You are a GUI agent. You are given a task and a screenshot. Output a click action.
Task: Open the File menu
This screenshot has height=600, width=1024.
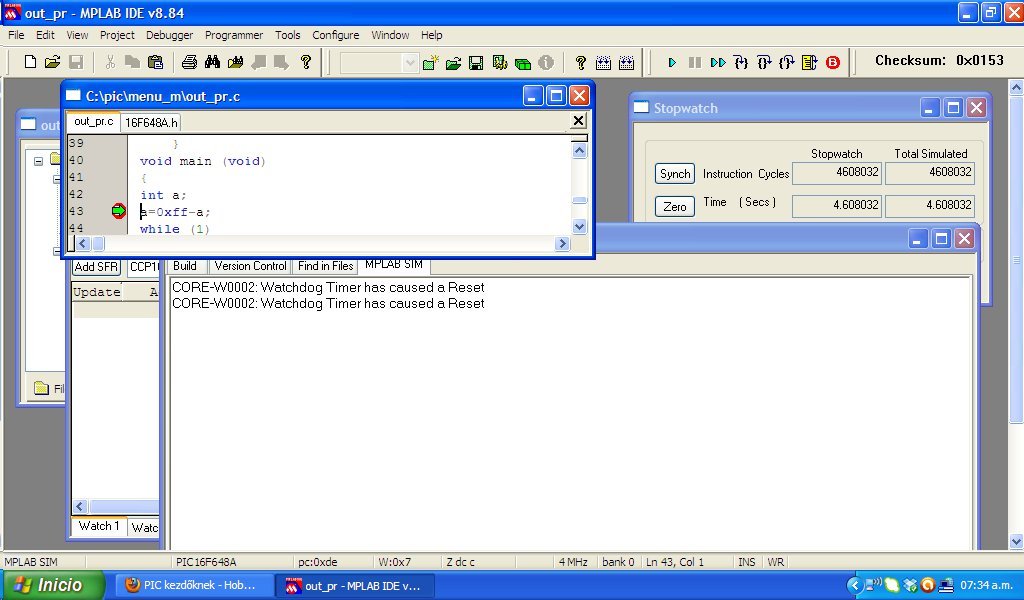(16, 35)
